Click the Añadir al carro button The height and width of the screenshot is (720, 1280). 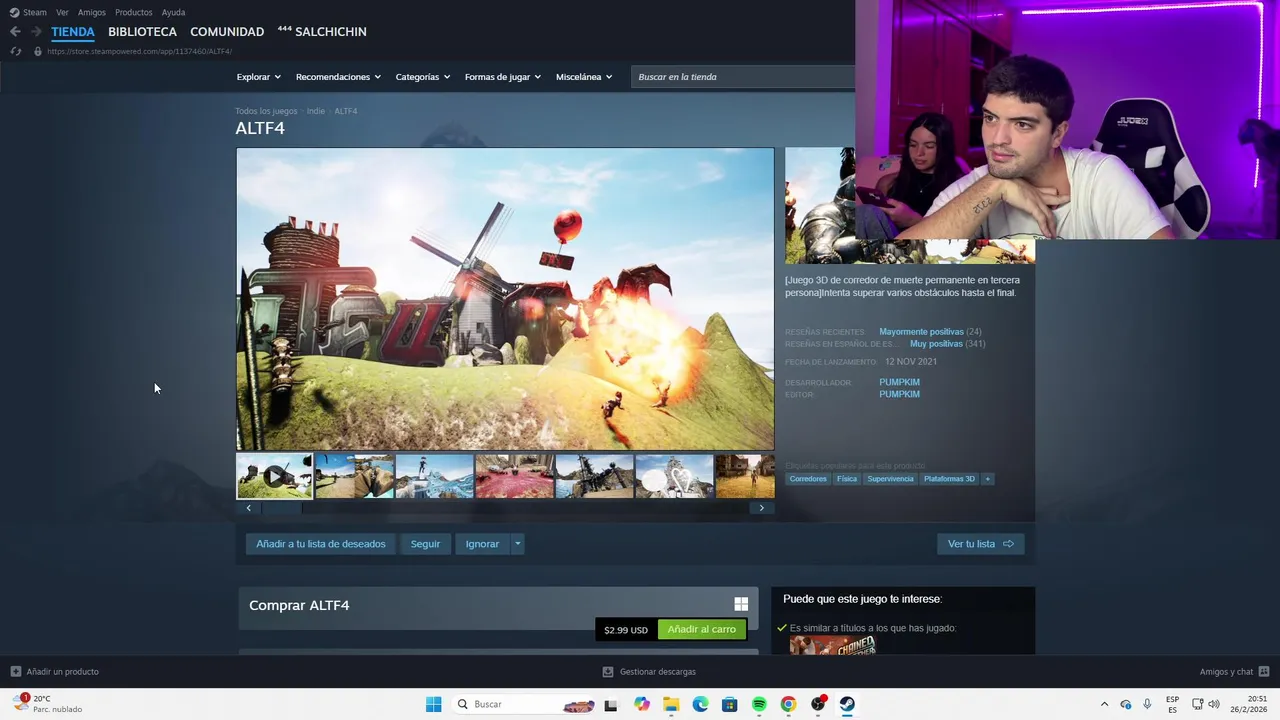(701, 630)
